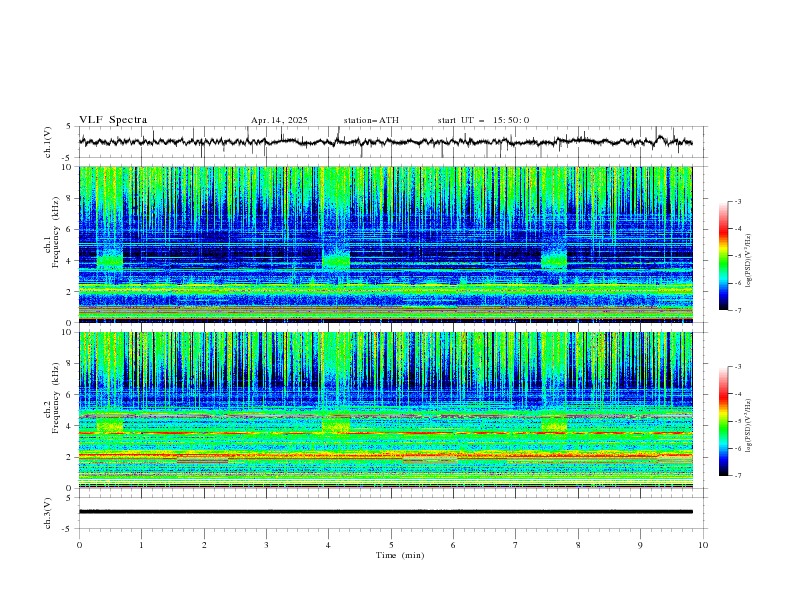Click the 'ch.3(V)' axis label

click(48, 513)
